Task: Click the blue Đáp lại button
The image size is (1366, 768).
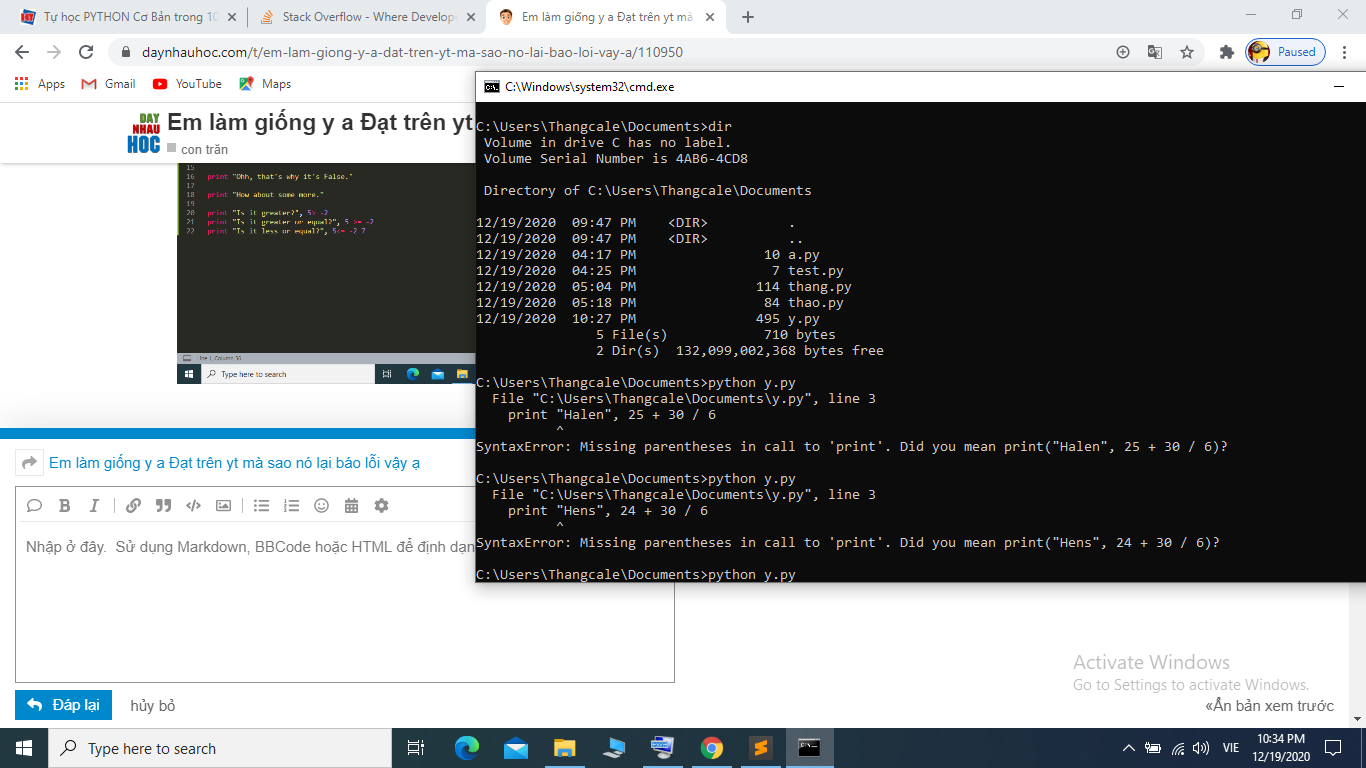Action: click(x=64, y=705)
